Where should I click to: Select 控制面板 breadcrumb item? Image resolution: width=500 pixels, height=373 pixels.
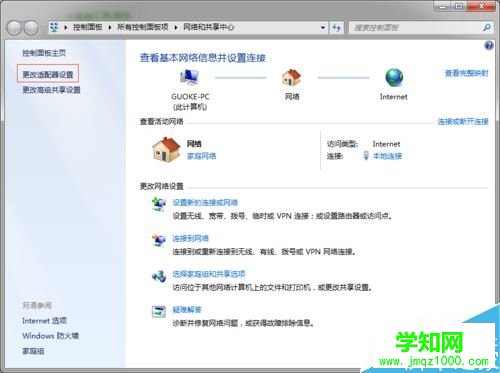coord(88,27)
